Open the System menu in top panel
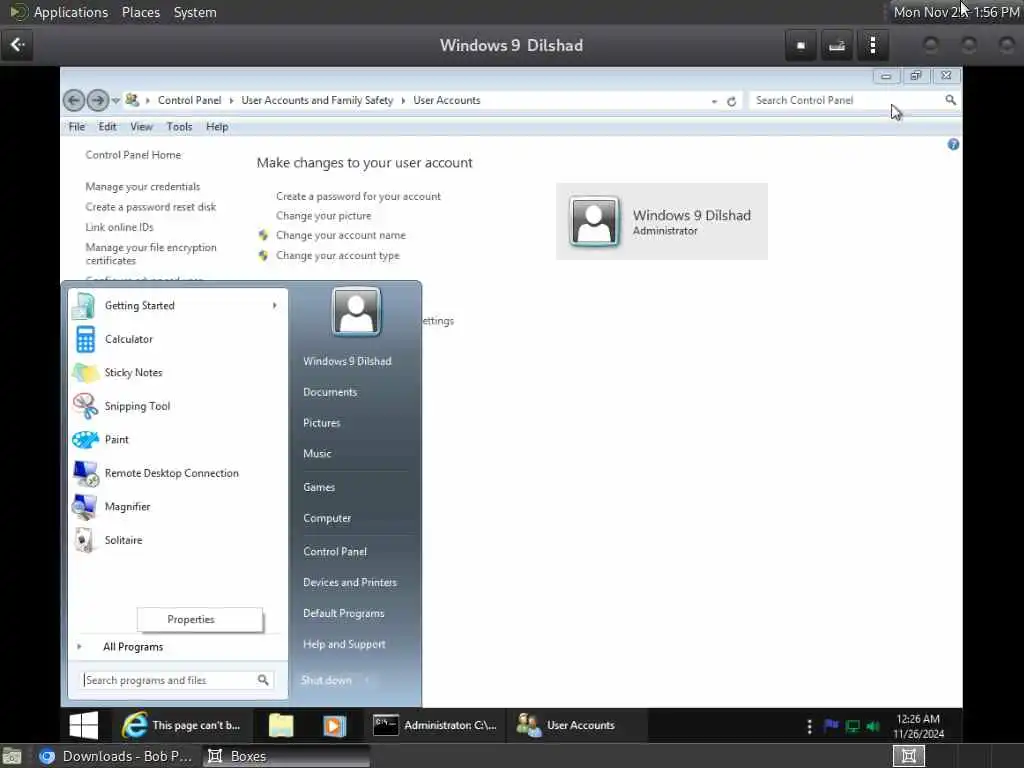 195,12
